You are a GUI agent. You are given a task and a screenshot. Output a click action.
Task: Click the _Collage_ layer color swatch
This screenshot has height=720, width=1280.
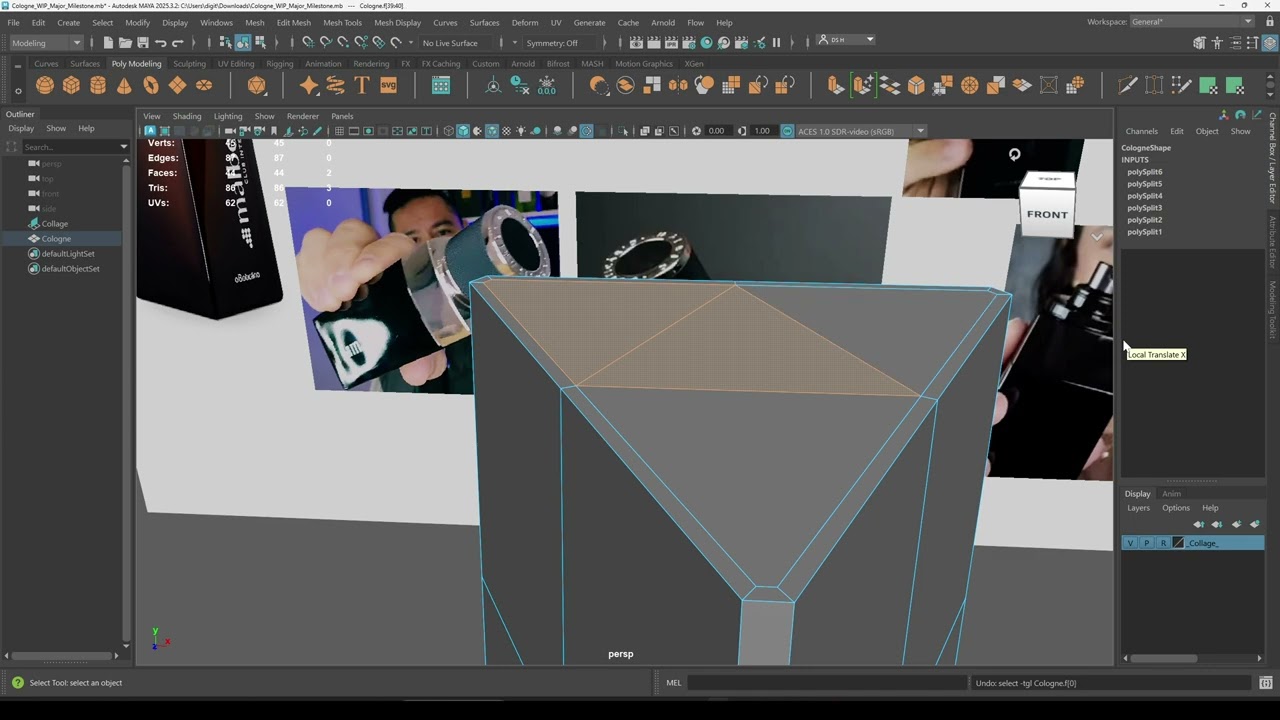(1178, 543)
